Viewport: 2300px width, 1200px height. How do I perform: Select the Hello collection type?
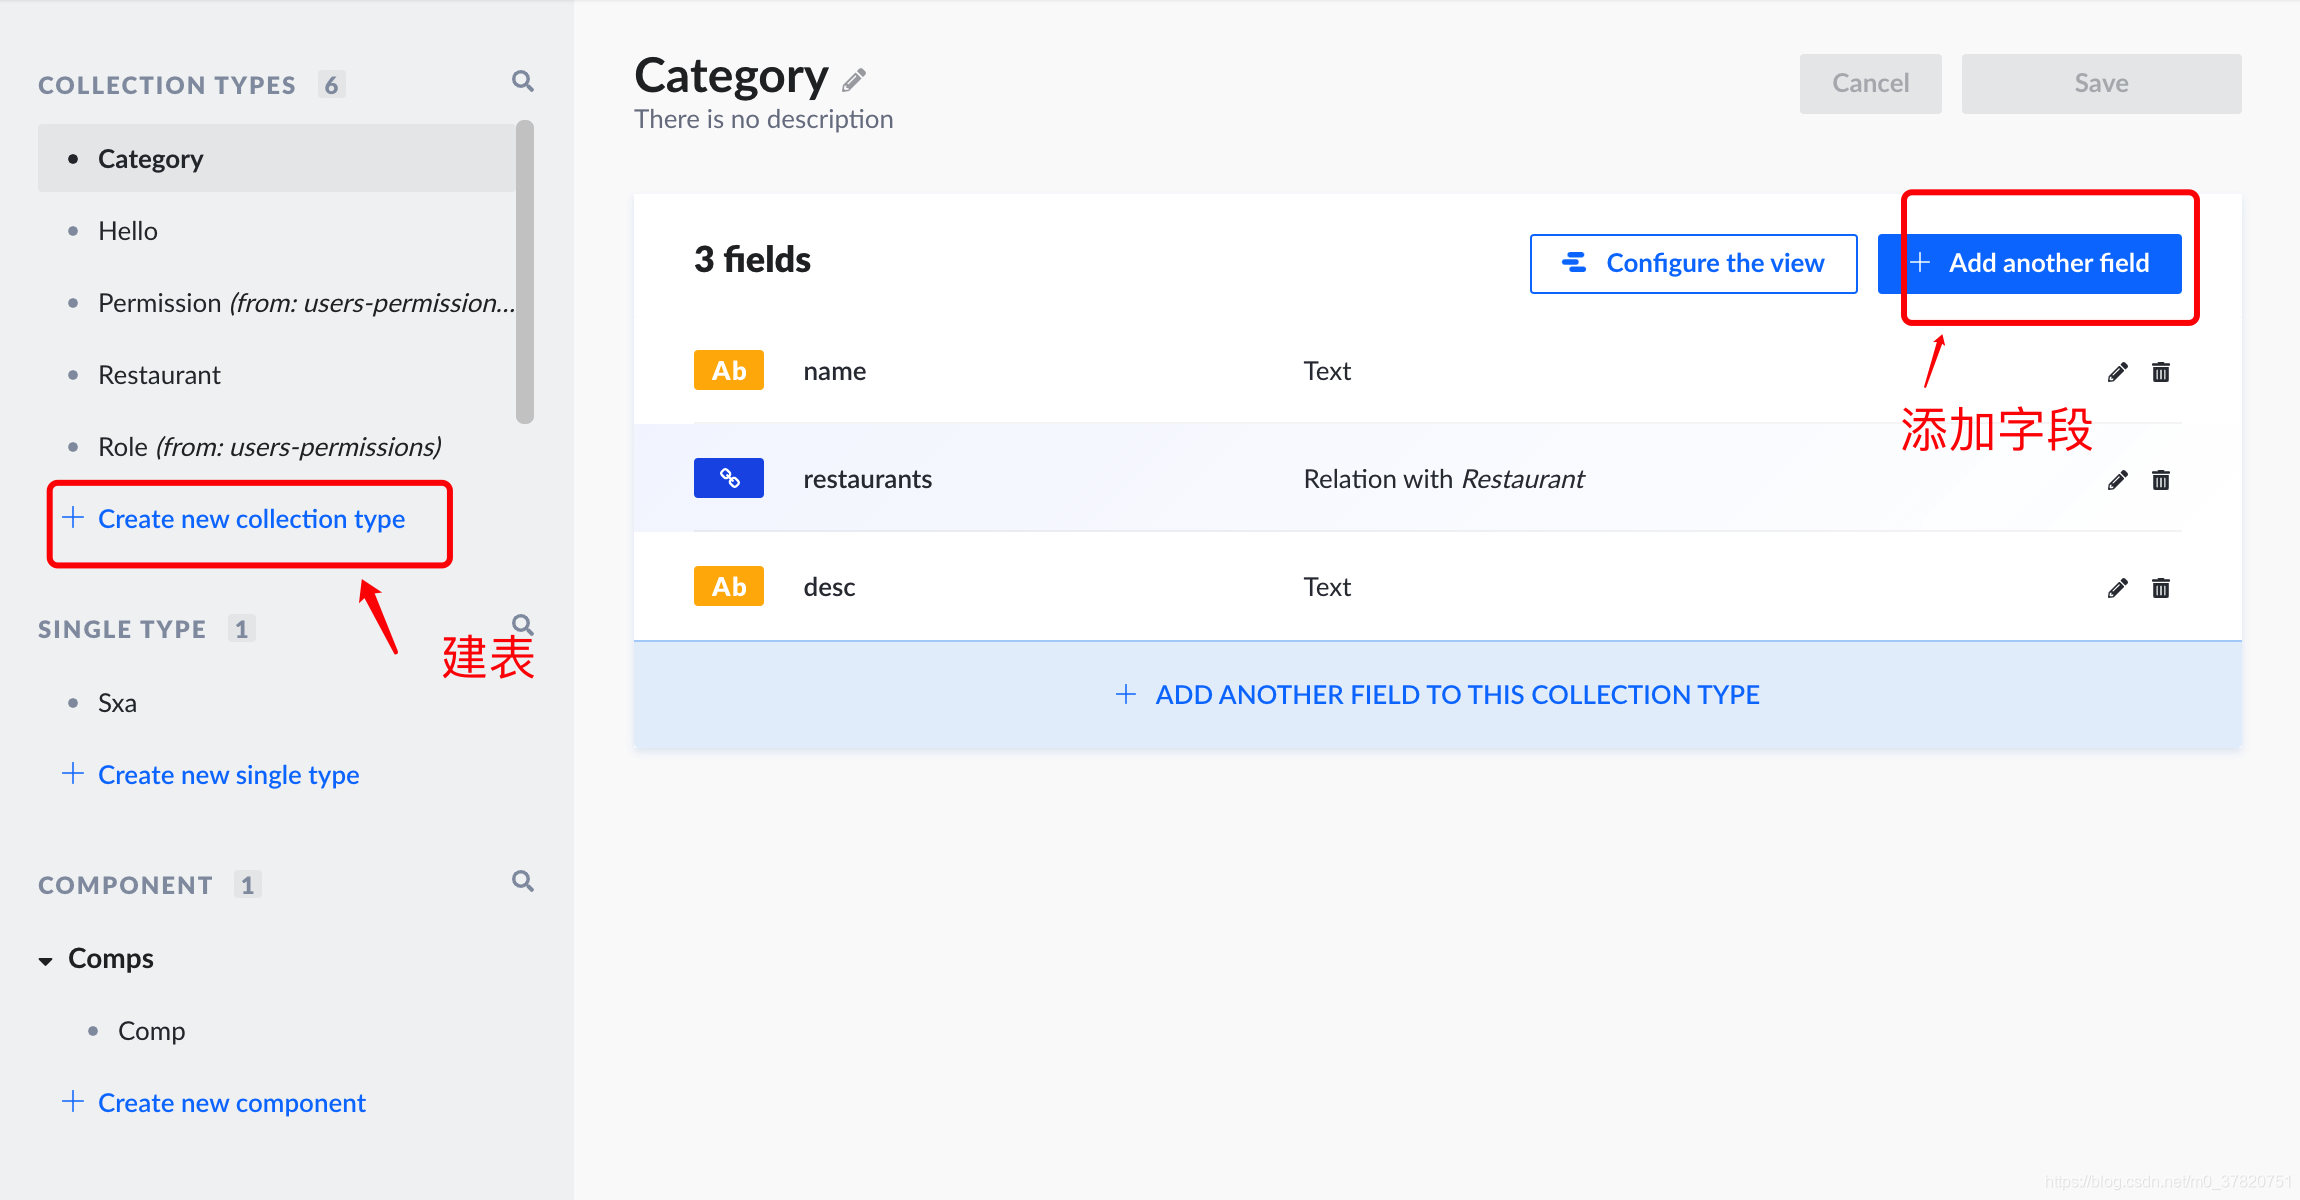[128, 231]
